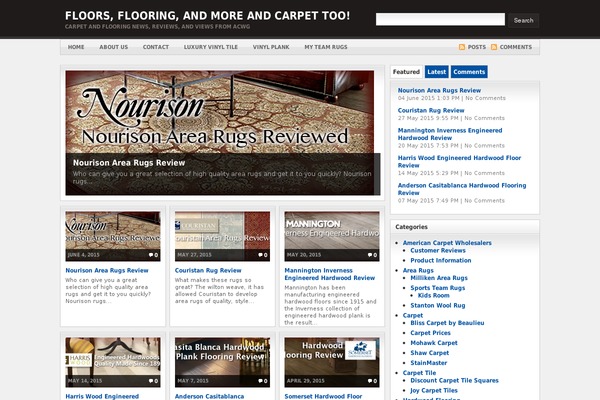
Task: Click comment bubble icon on Mannington May 20 thumbnail
Action: 370,255
